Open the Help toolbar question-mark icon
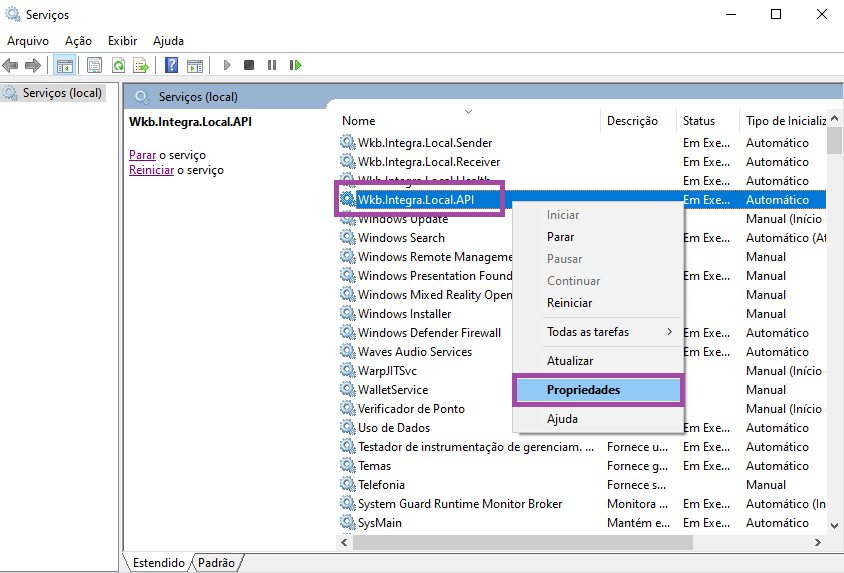 tap(171, 66)
